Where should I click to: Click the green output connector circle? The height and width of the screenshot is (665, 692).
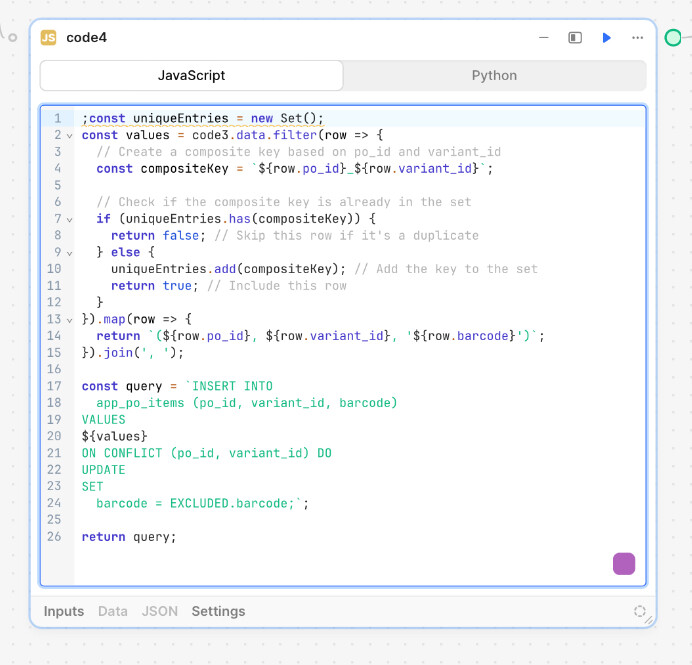pos(673,38)
